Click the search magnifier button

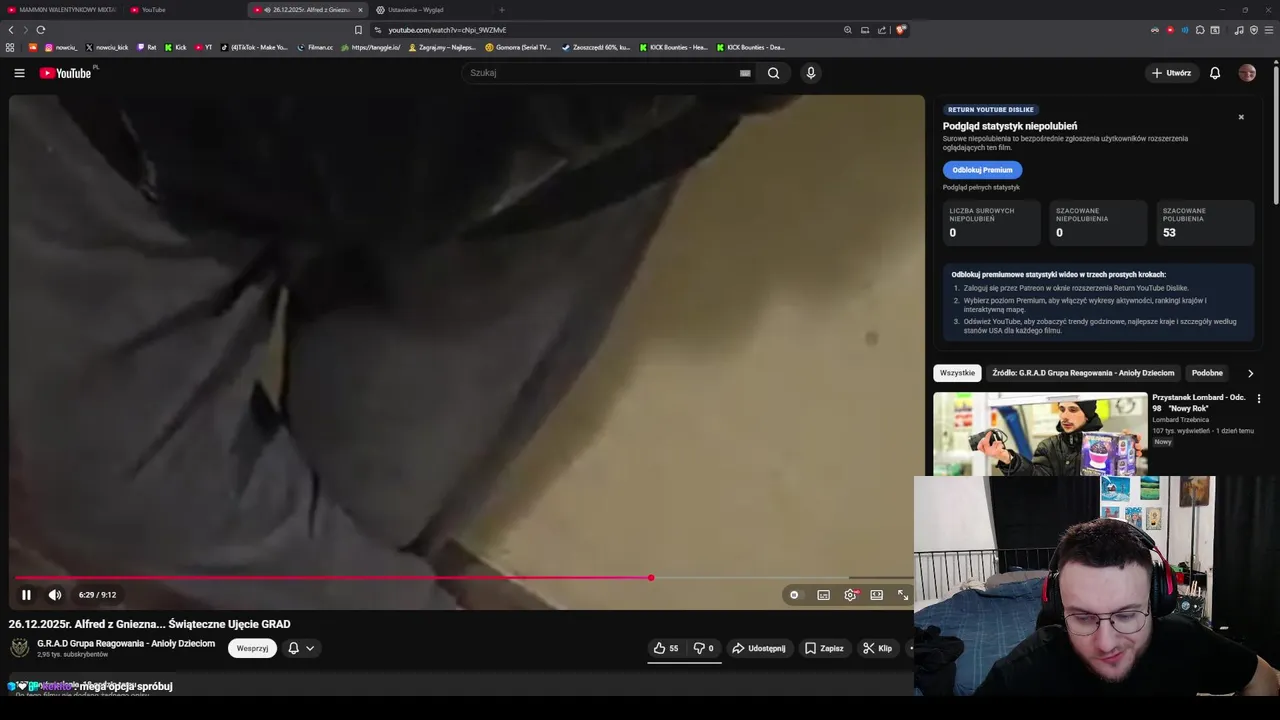[773, 73]
